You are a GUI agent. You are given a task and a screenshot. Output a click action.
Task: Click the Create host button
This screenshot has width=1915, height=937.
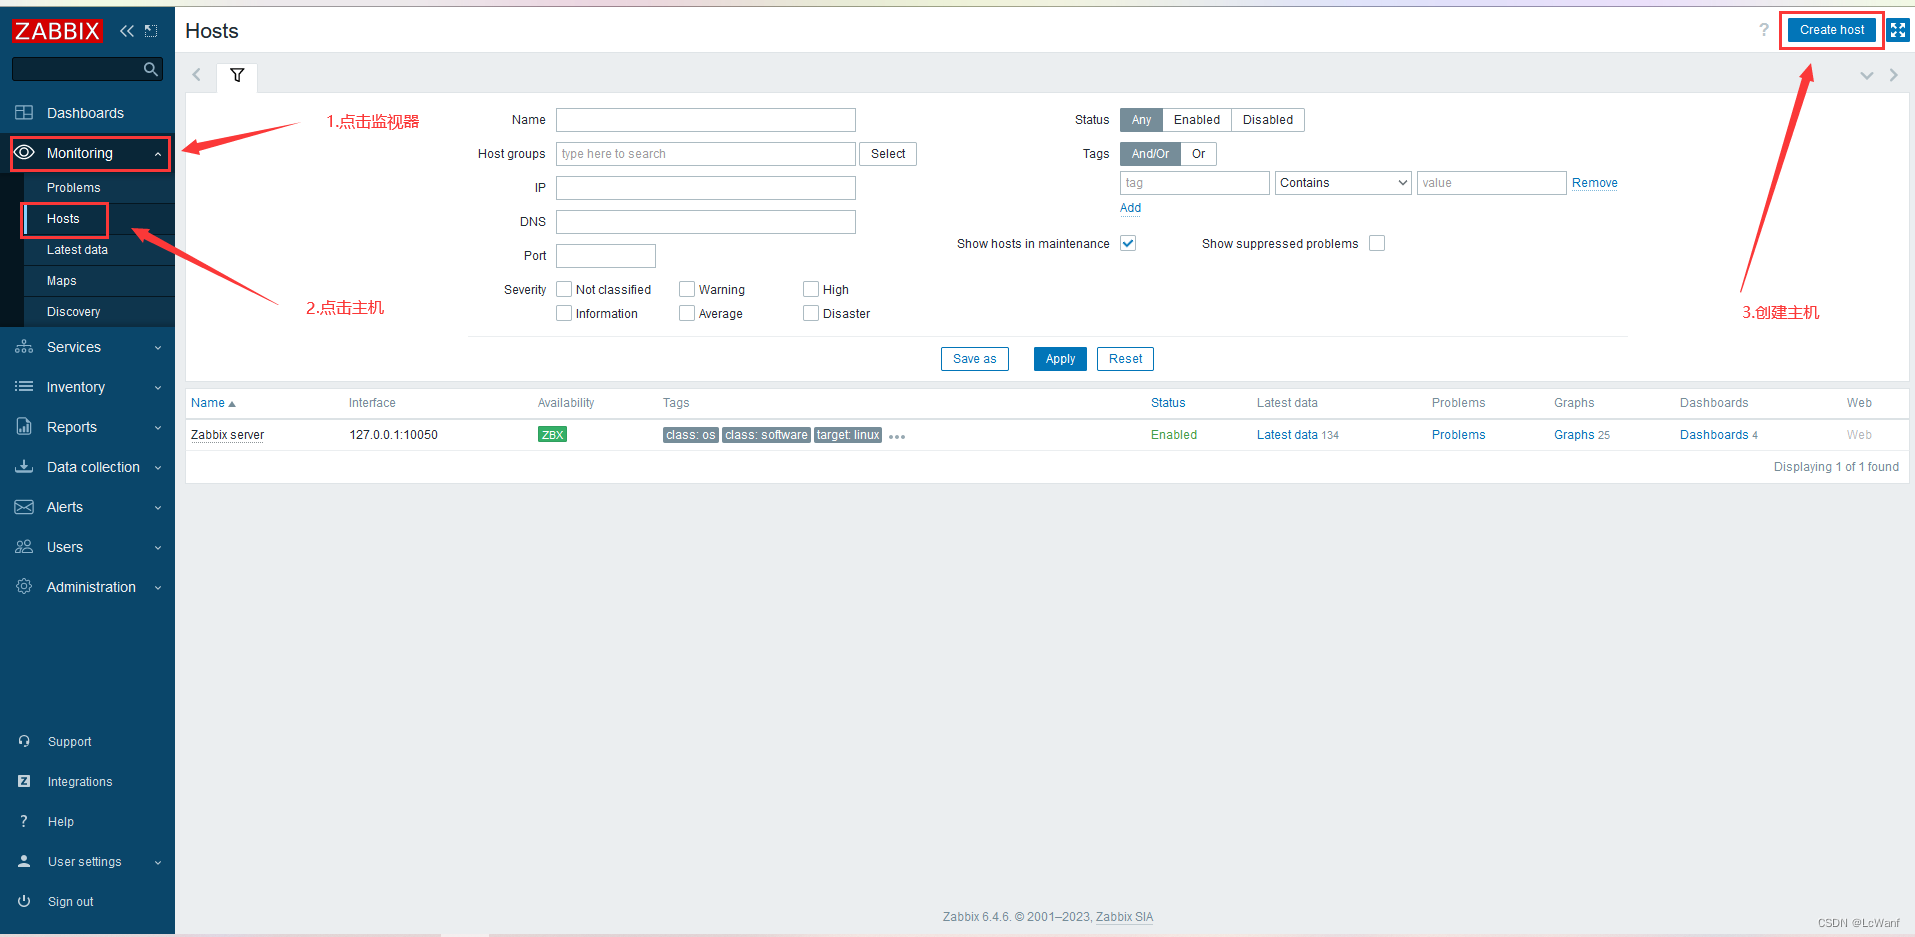[1832, 30]
